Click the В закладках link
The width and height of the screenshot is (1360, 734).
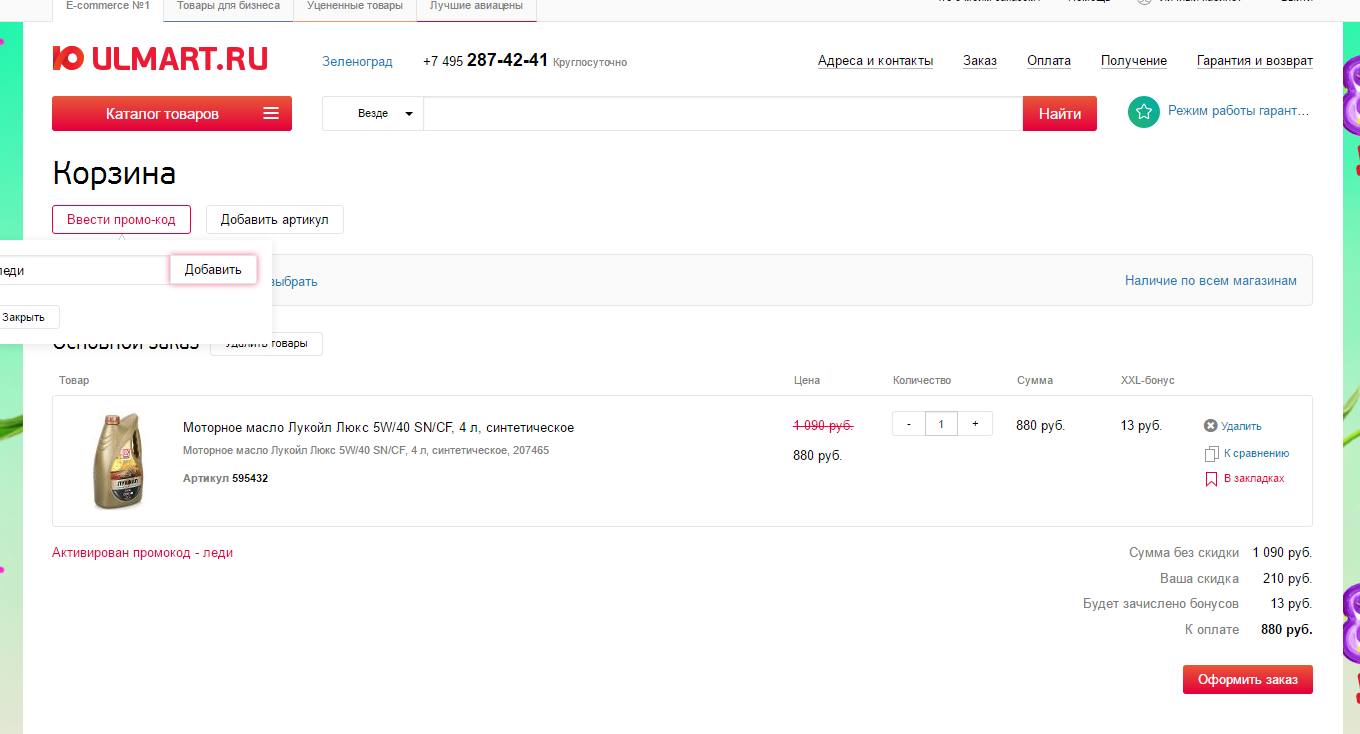[x=1254, y=479]
